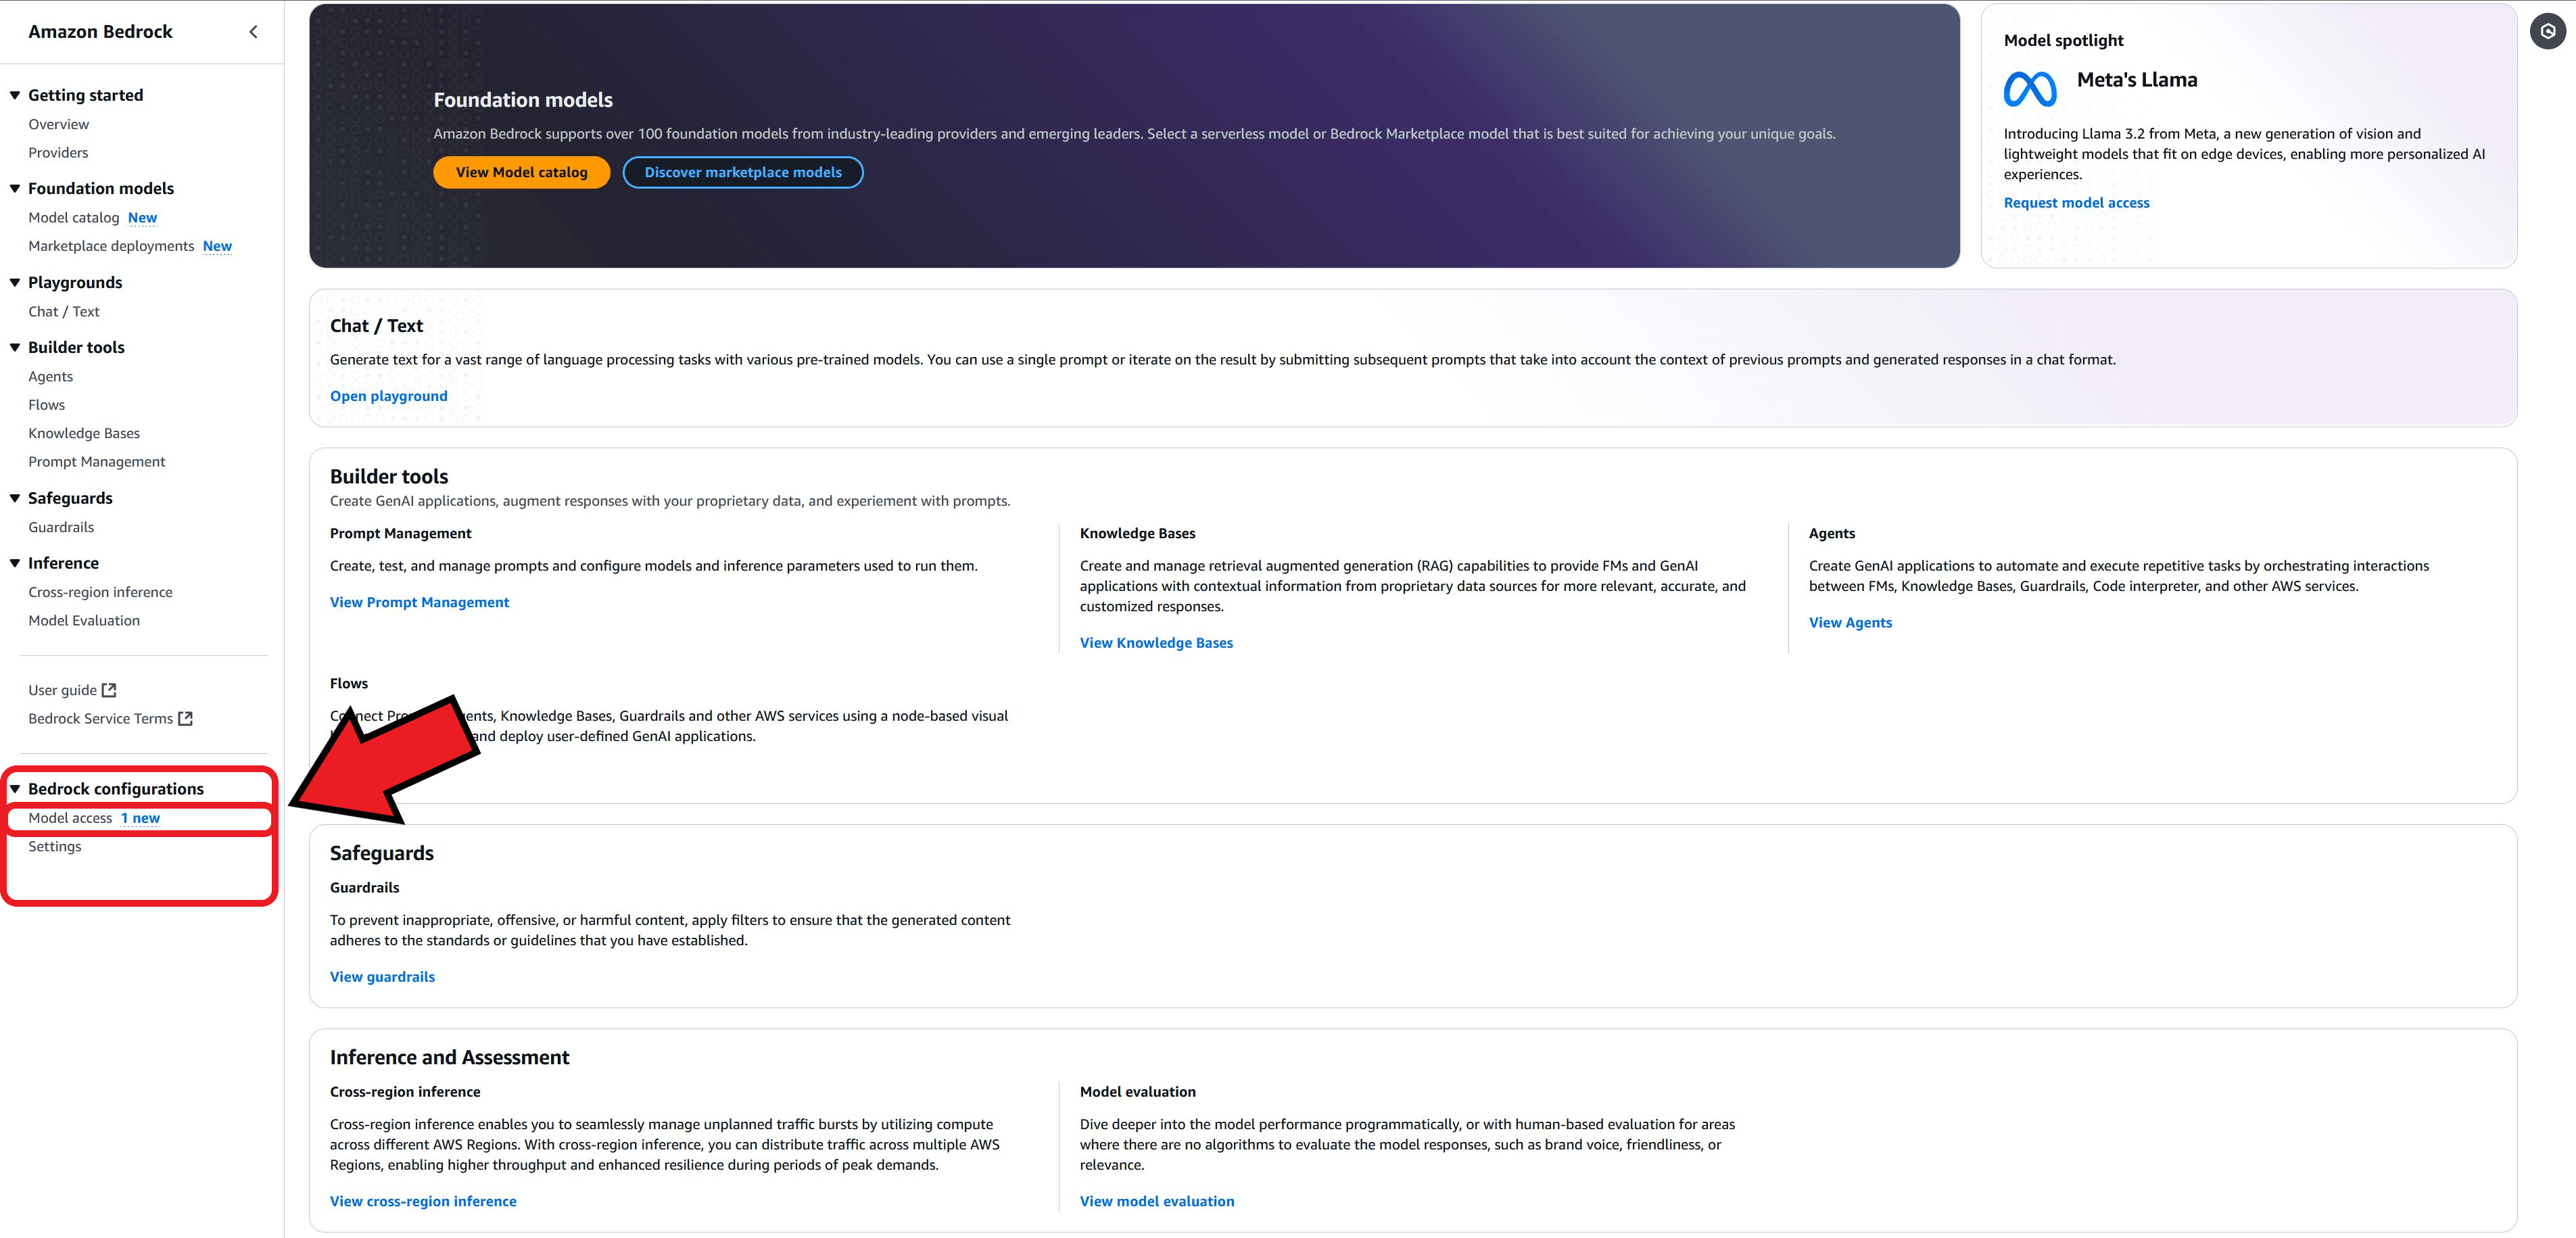The image size is (2576, 1238).
Task: Open Chat / Text under Playgrounds
Action: pyautogui.click(x=63, y=311)
